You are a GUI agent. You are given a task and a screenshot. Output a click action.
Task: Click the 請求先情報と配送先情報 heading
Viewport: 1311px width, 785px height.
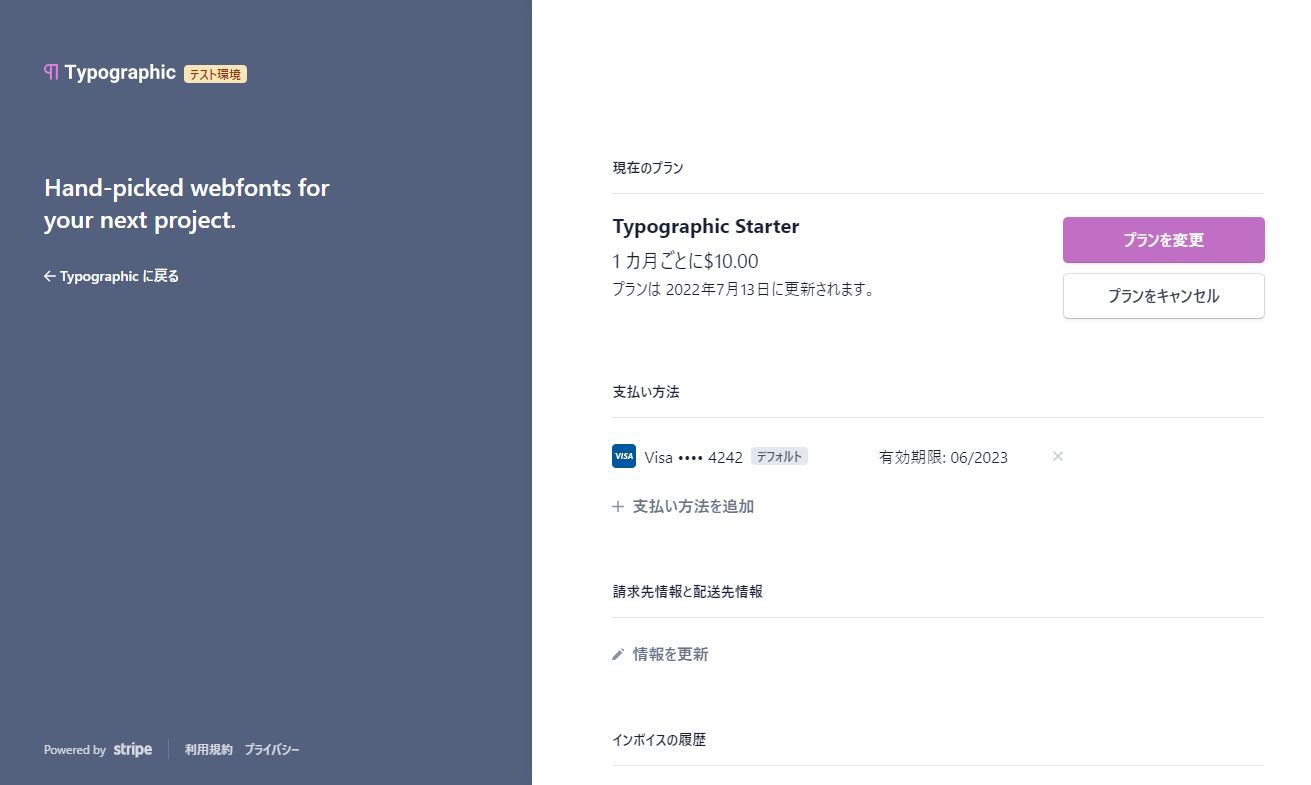(x=687, y=592)
